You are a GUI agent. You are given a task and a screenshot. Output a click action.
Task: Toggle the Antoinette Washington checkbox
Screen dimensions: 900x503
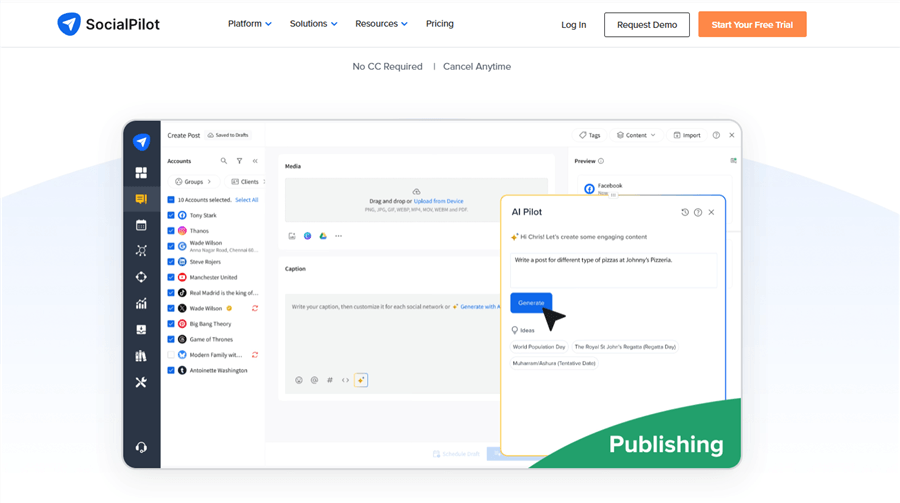[x=170, y=370]
